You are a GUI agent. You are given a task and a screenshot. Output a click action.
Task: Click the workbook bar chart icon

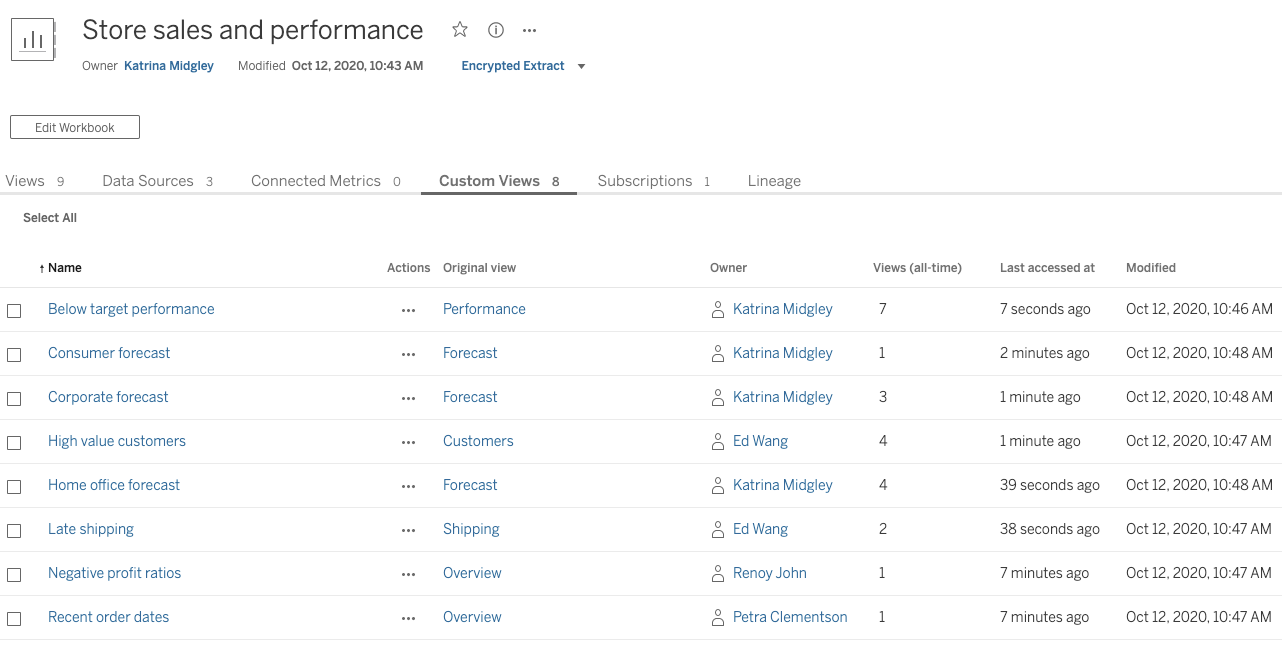click(x=33, y=39)
